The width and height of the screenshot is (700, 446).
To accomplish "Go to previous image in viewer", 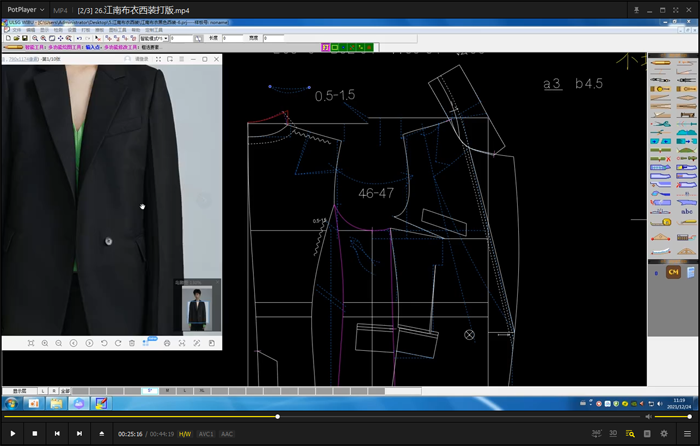I will tap(74, 343).
